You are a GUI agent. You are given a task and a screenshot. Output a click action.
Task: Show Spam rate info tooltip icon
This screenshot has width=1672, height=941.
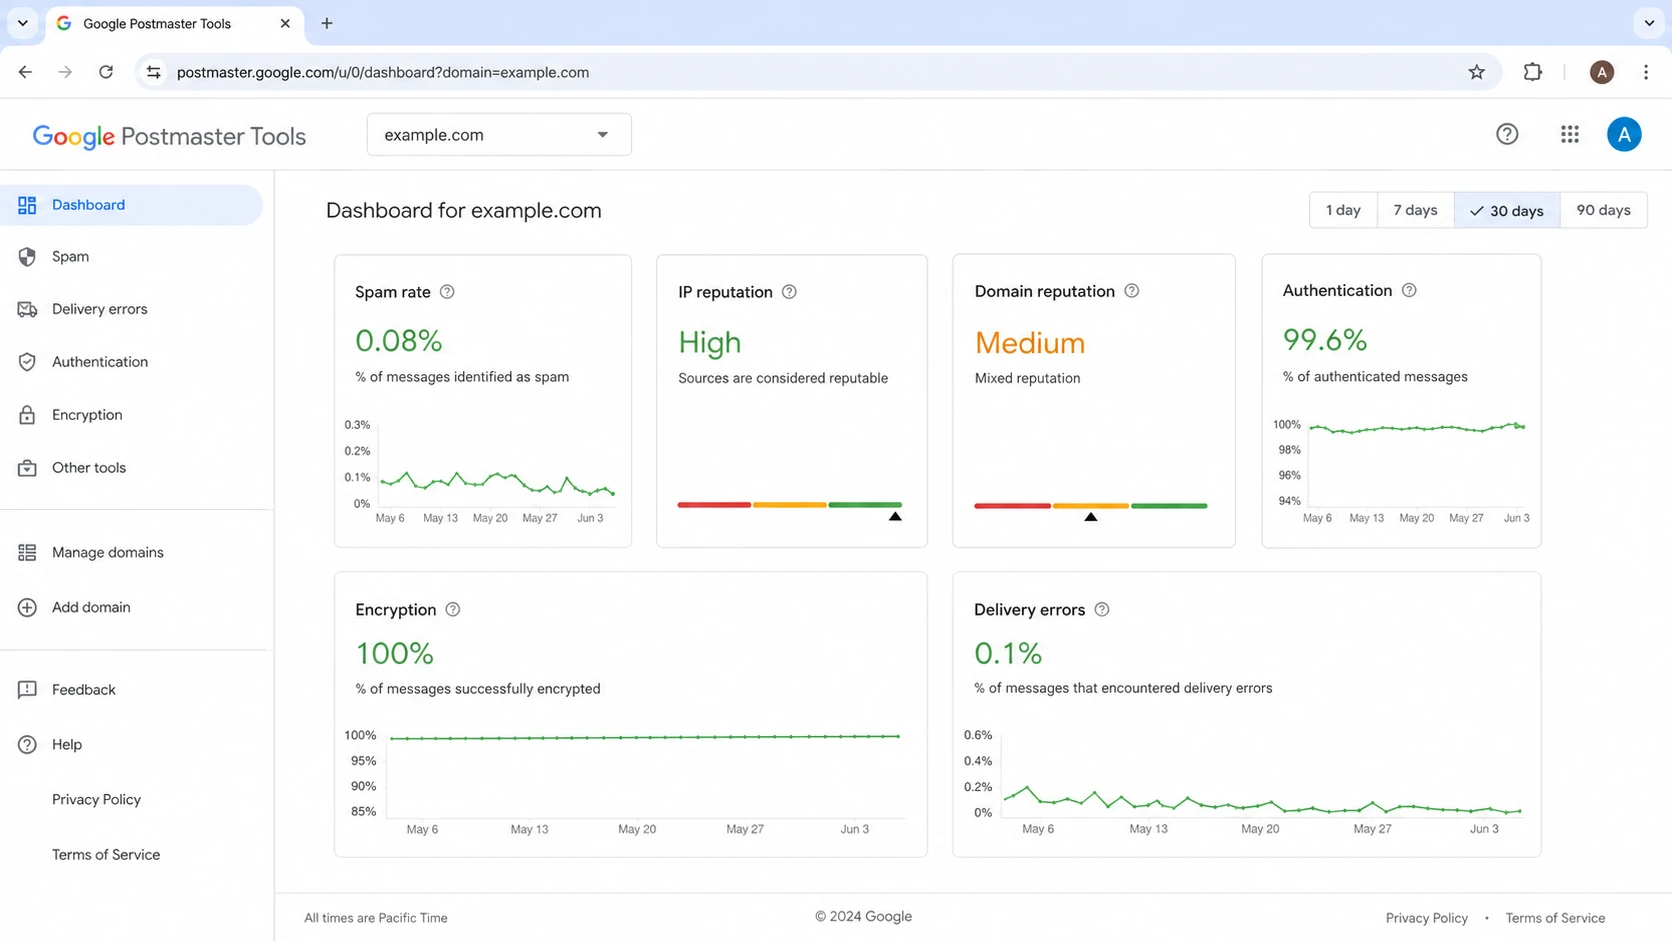pos(447,292)
